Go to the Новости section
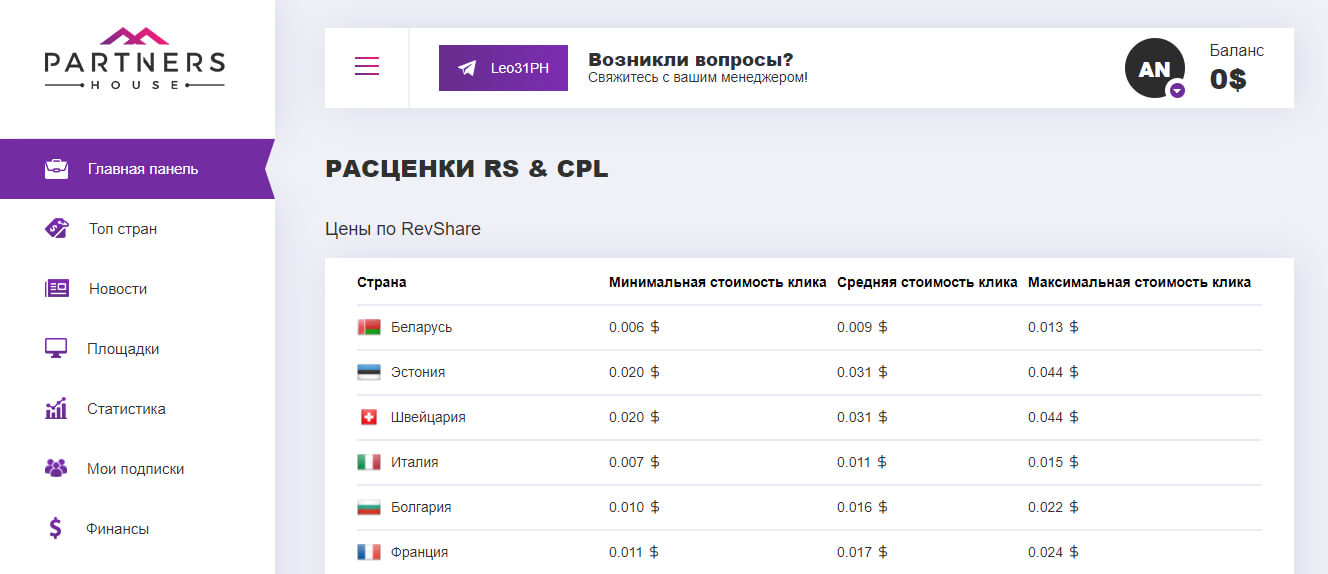1328x574 pixels. [118, 289]
